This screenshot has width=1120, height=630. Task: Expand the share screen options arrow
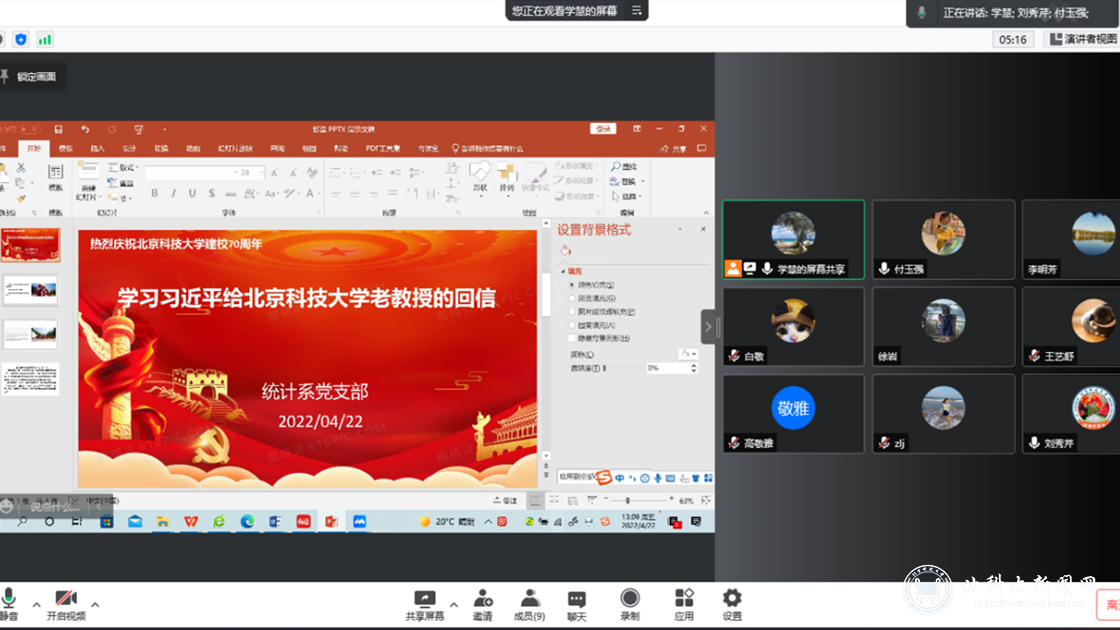click(x=454, y=605)
